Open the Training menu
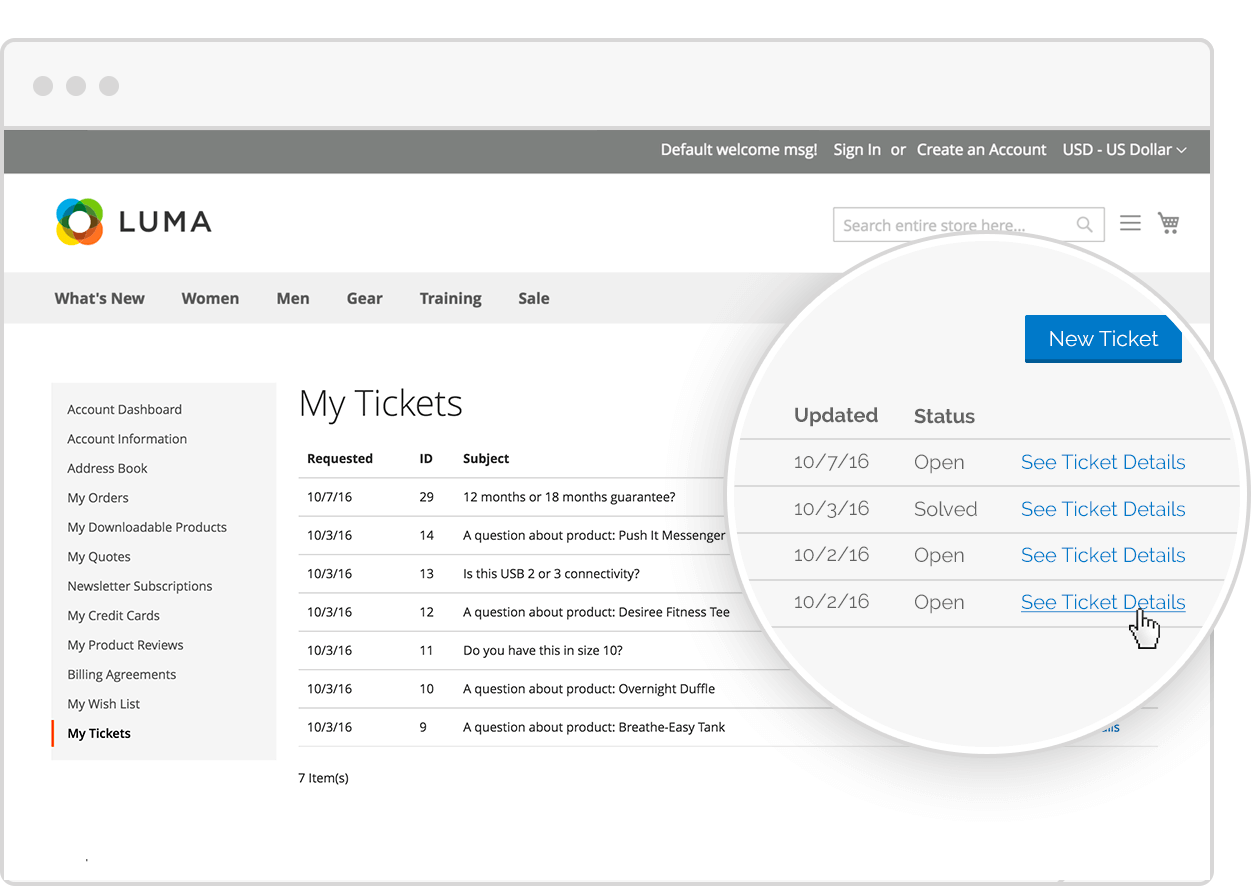The width and height of the screenshot is (1251, 886). click(450, 298)
